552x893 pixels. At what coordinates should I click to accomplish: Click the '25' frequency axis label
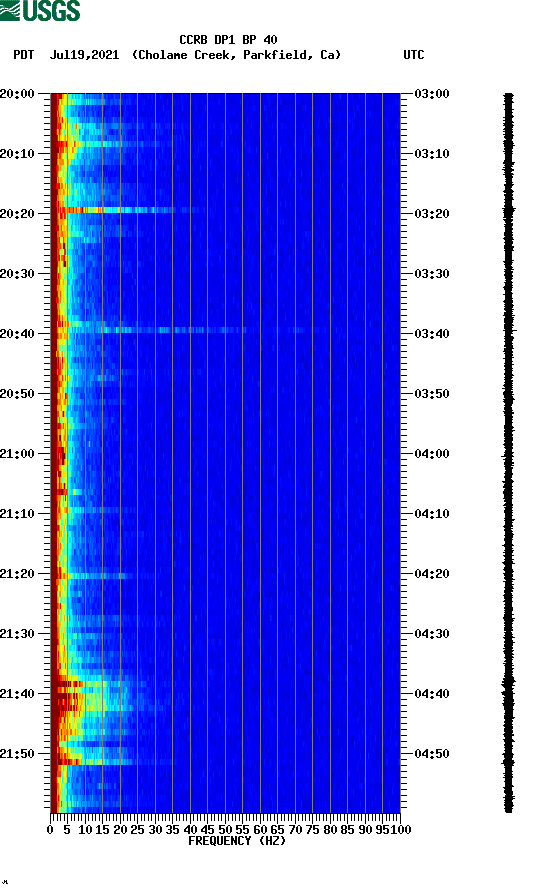click(x=137, y=830)
